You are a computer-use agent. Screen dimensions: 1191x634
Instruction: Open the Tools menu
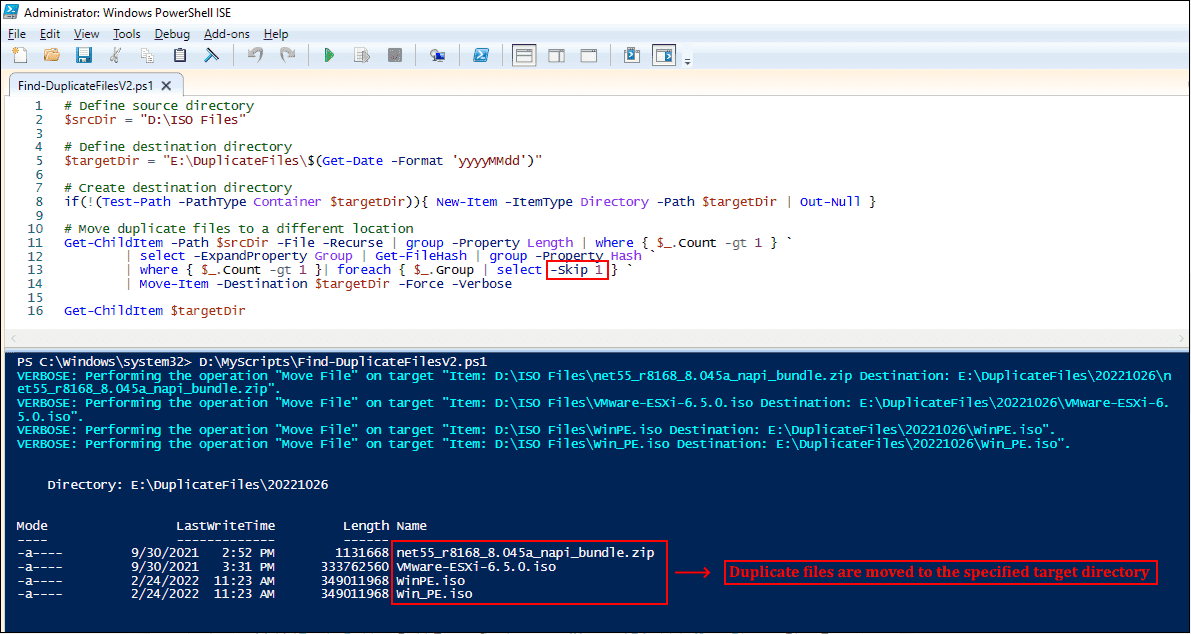[127, 33]
